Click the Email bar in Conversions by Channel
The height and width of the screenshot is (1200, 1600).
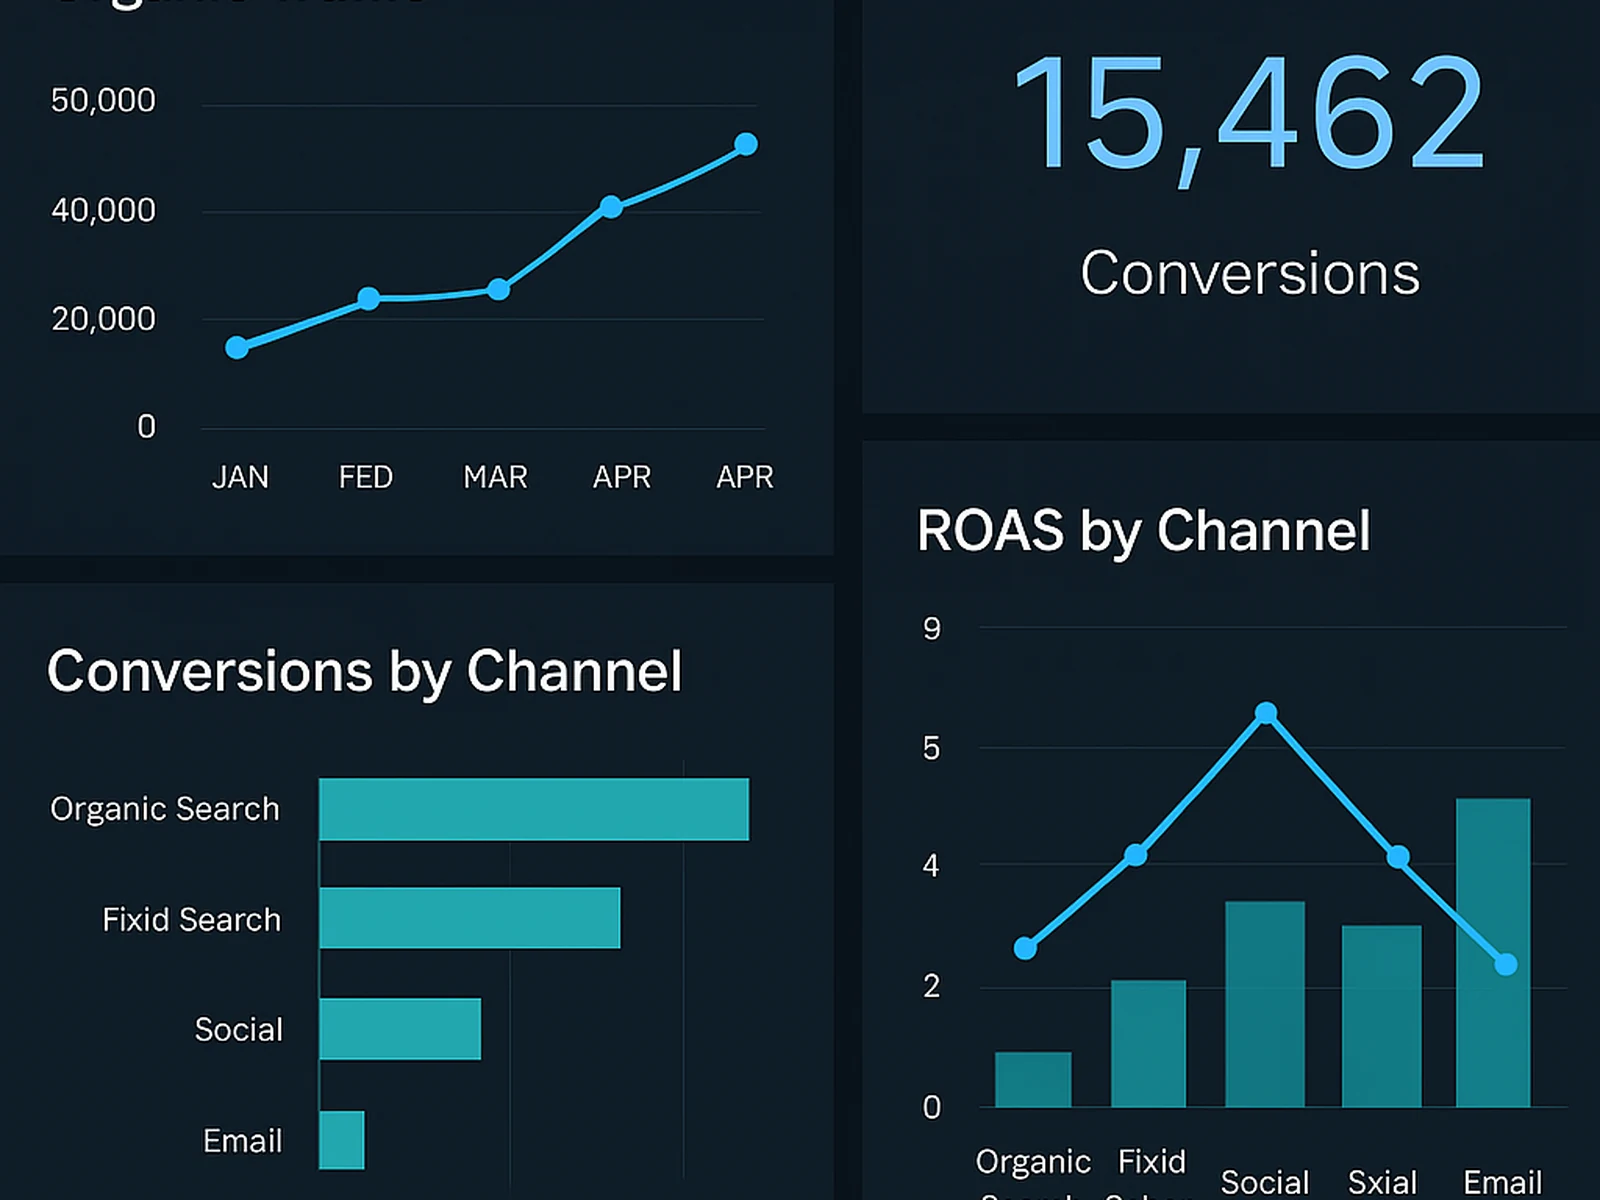tap(340, 1140)
